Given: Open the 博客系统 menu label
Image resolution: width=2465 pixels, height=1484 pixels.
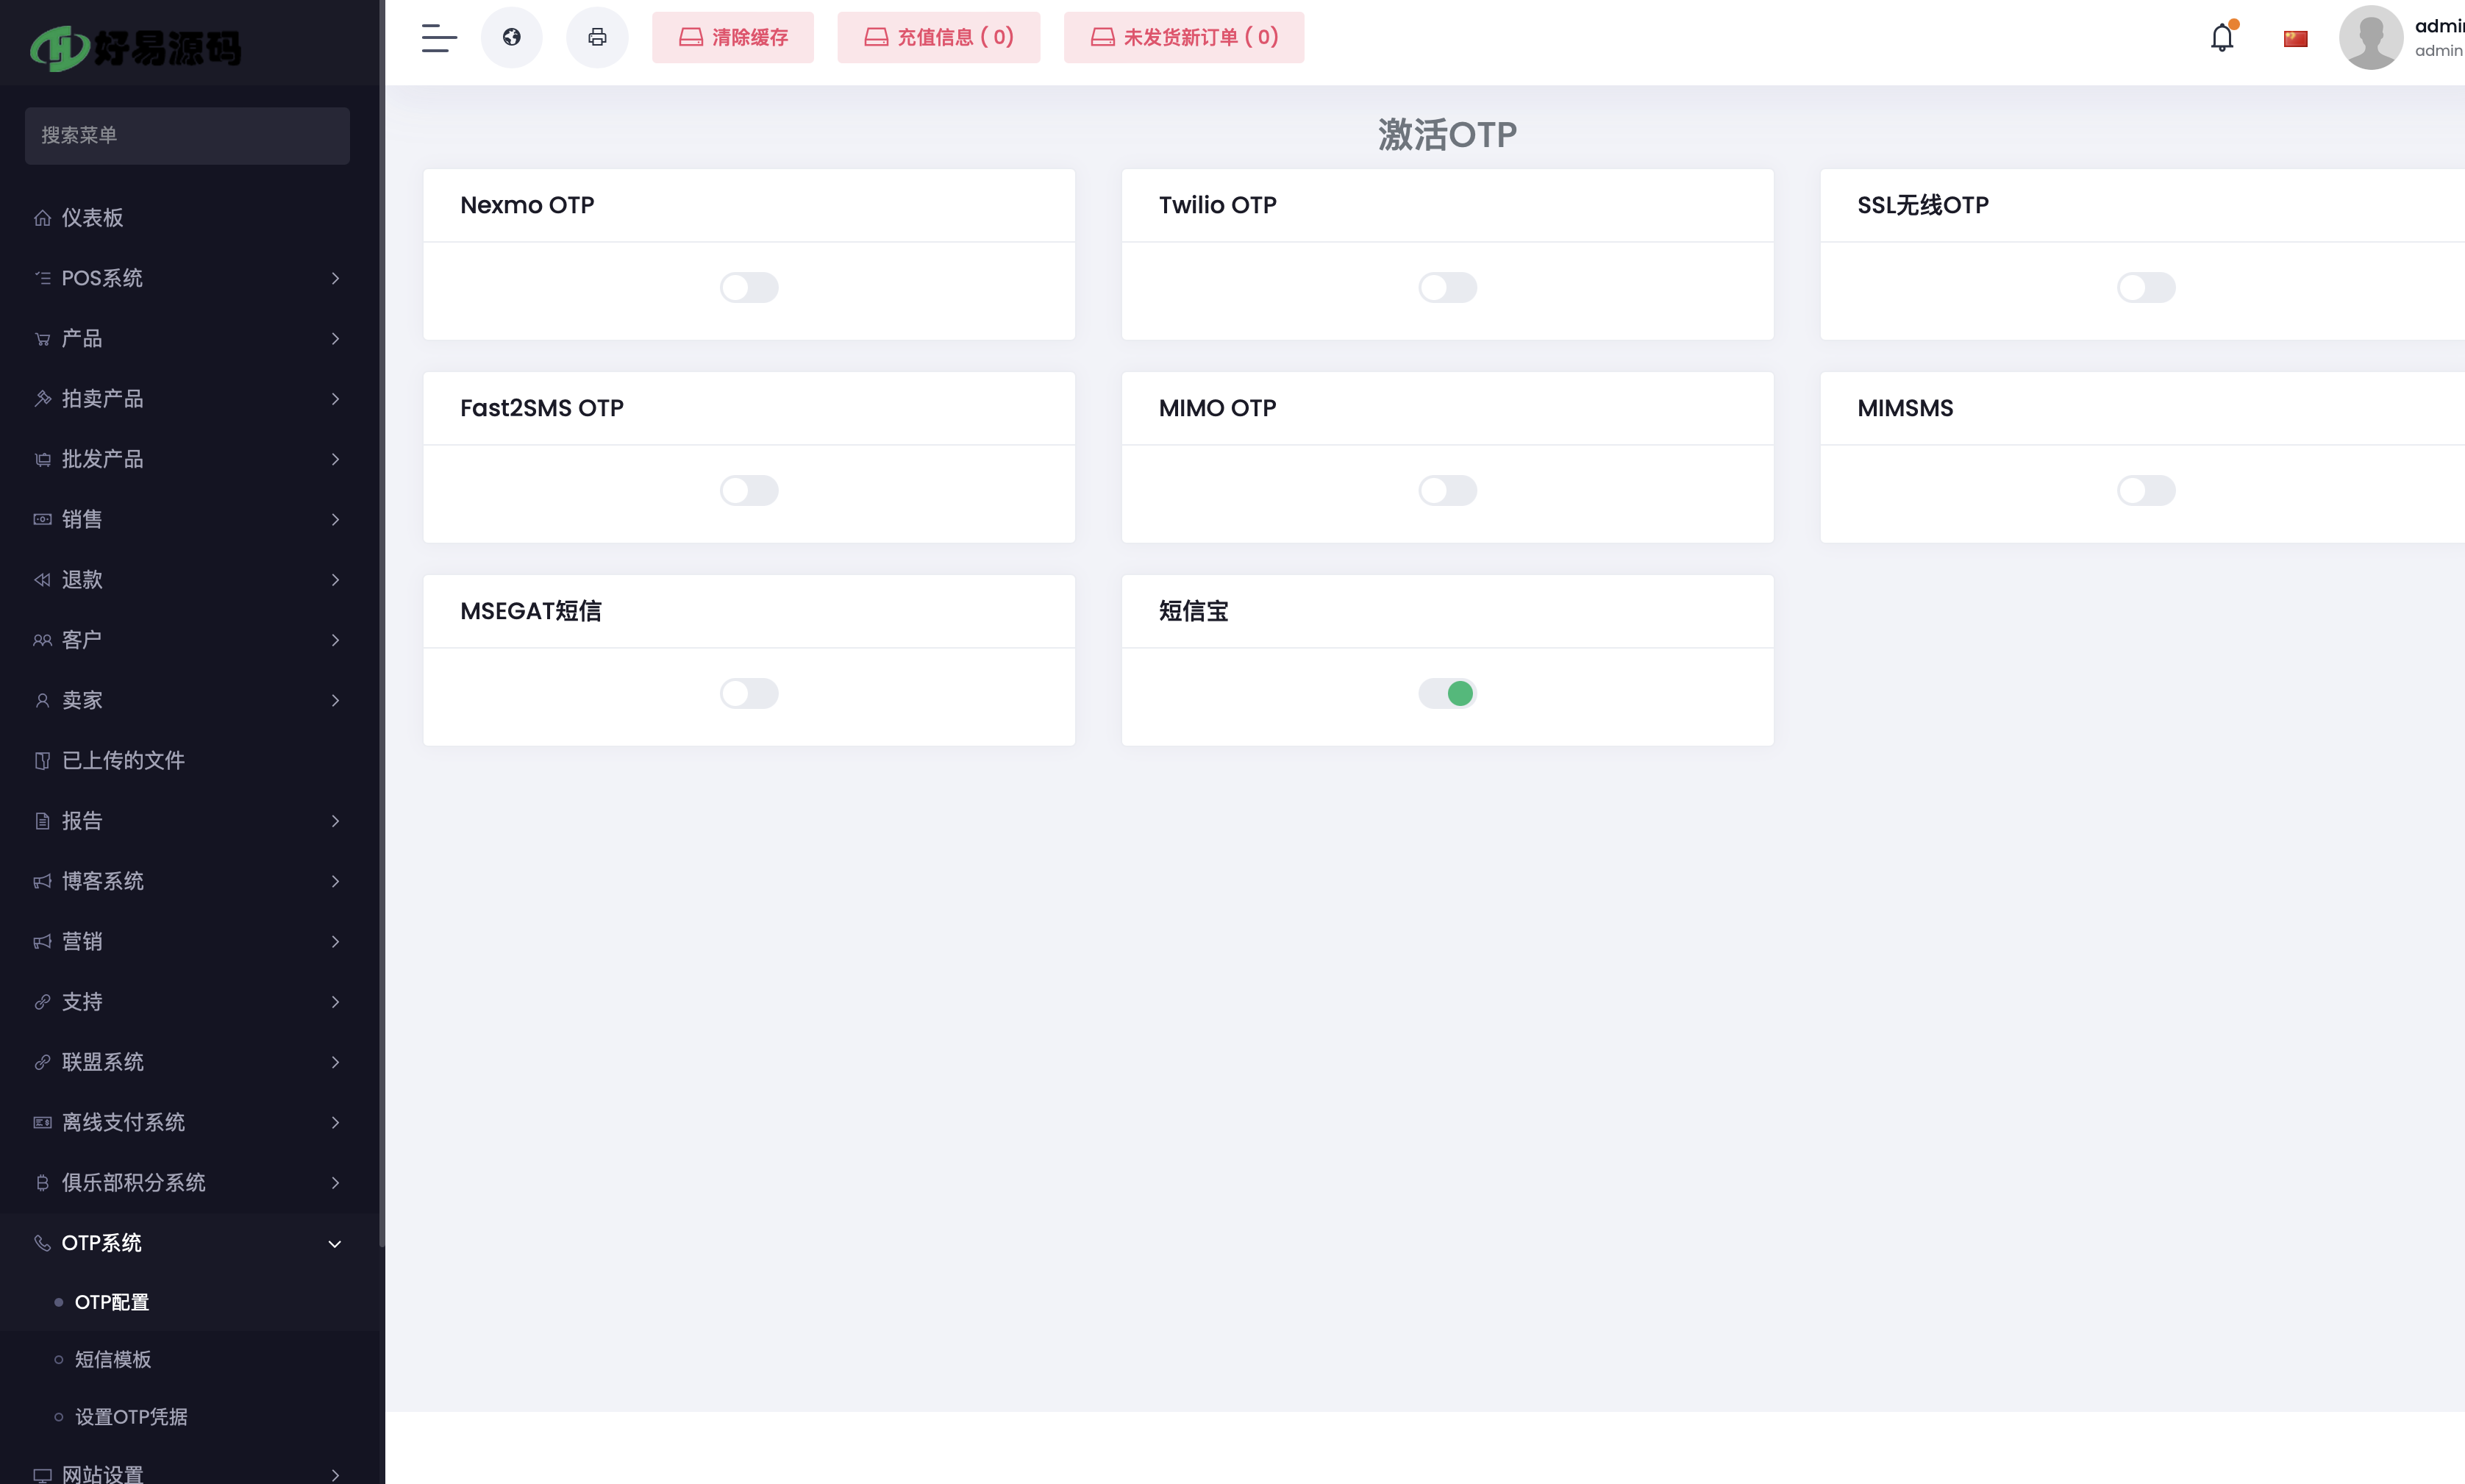Looking at the screenshot, I should [x=103, y=881].
